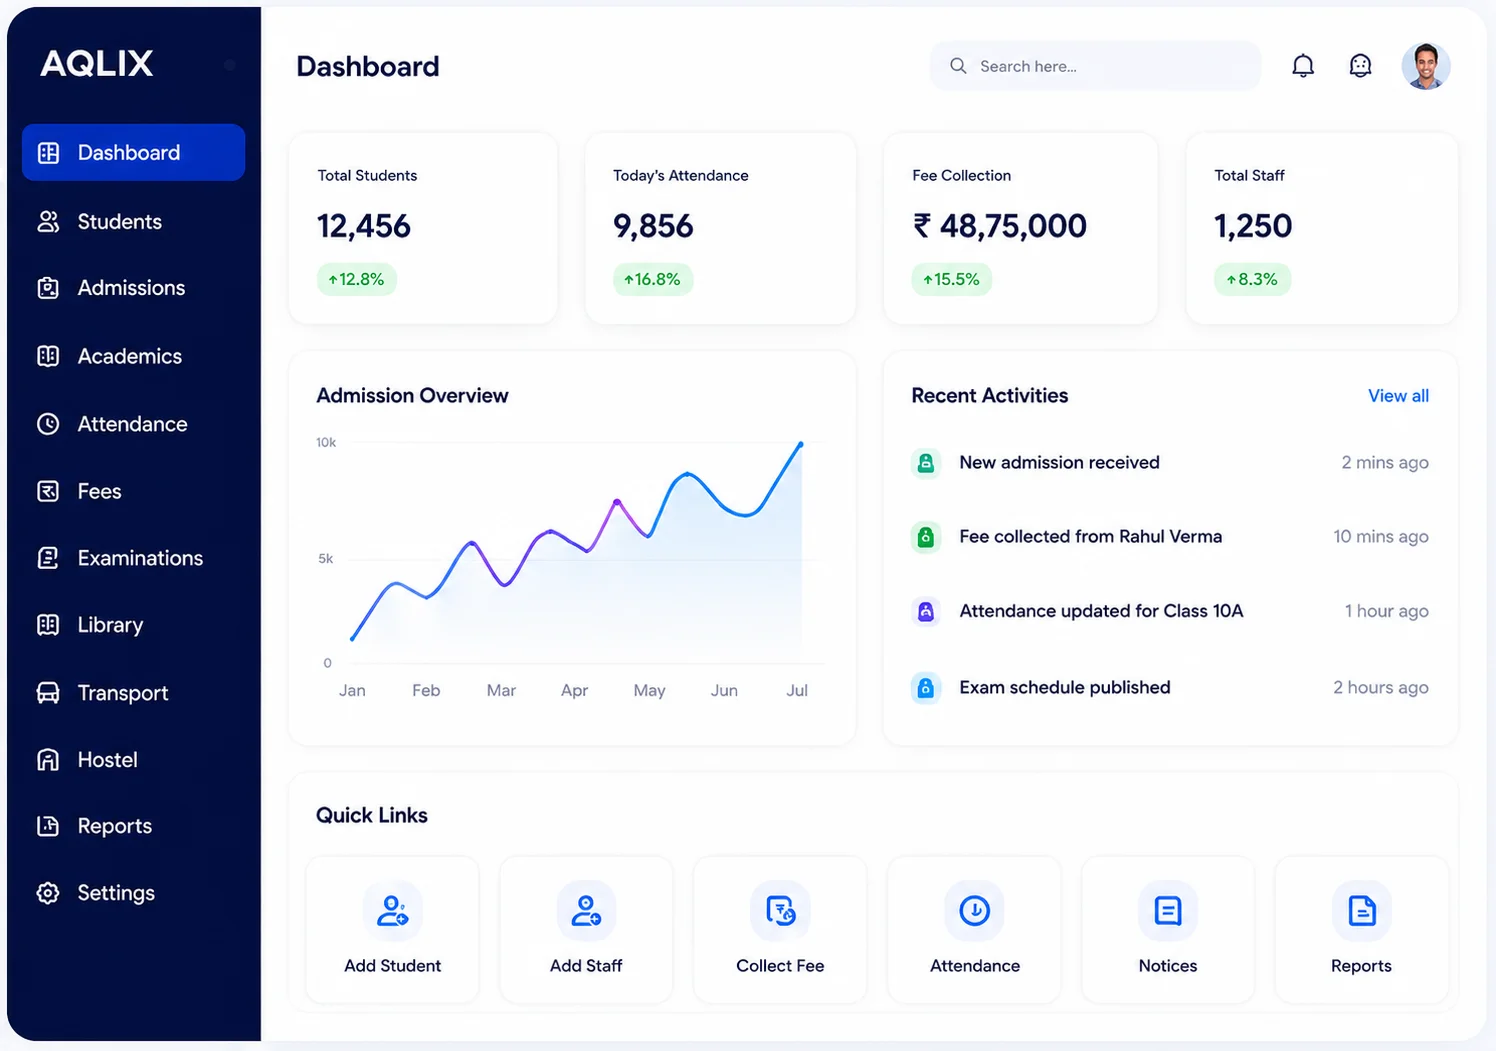Click the Collect Fee quick link icon
This screenshot has width=1496, height=1051.
pyautogui.click(x=780, y=911)
